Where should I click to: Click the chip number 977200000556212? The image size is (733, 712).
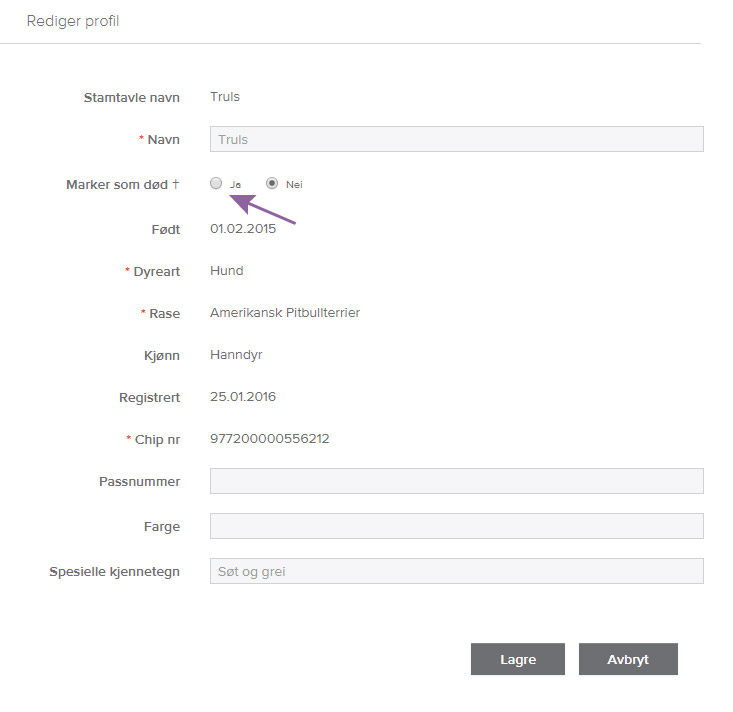click(x=270, y=439)
